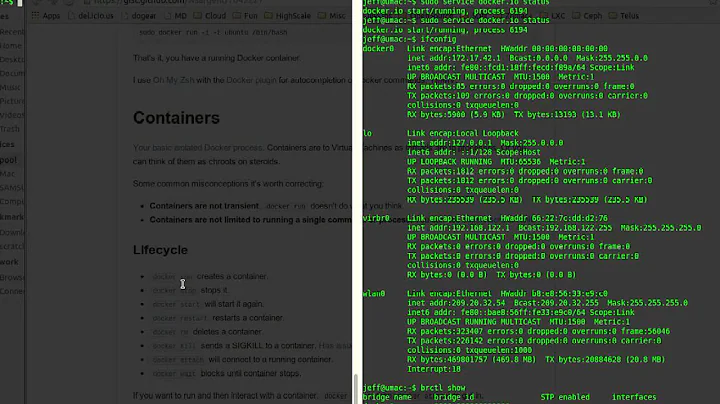The width and height of the screenshot is (720, 404).
Task: Click 'Containers are not transient' bullet text
Action: click(204, 206)
